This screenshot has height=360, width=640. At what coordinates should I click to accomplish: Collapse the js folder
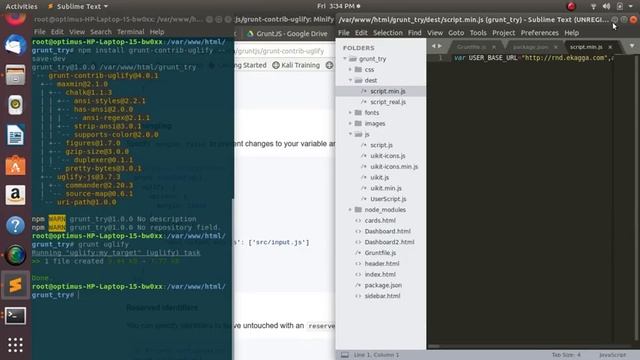coord(350,134)
